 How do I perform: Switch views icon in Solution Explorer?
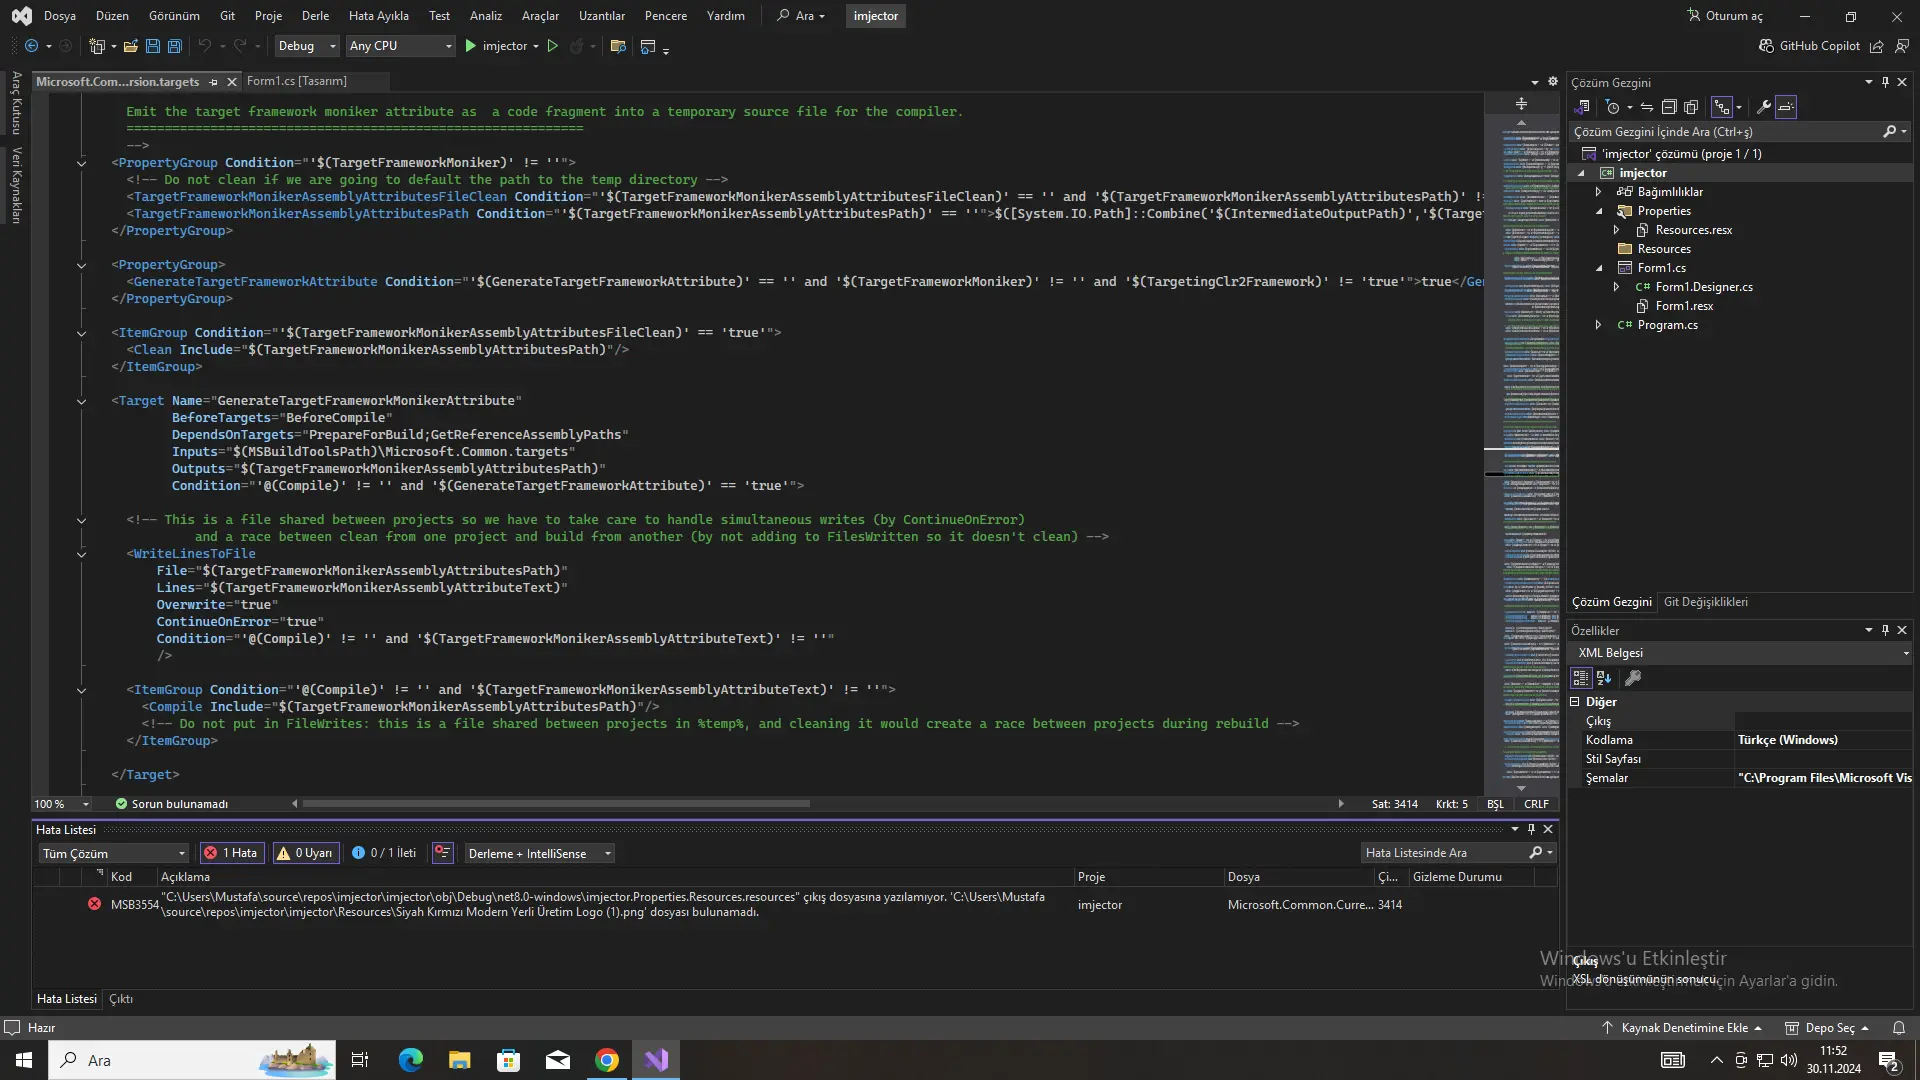pyautogui.click(x=1582, y=107)
